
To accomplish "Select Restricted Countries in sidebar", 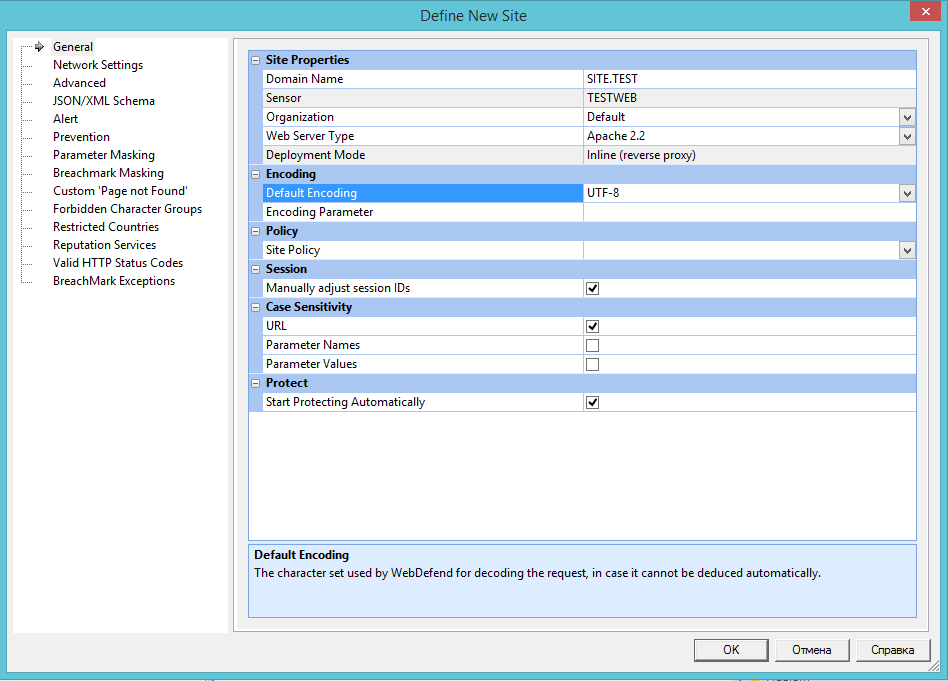I will pos(106,227).
